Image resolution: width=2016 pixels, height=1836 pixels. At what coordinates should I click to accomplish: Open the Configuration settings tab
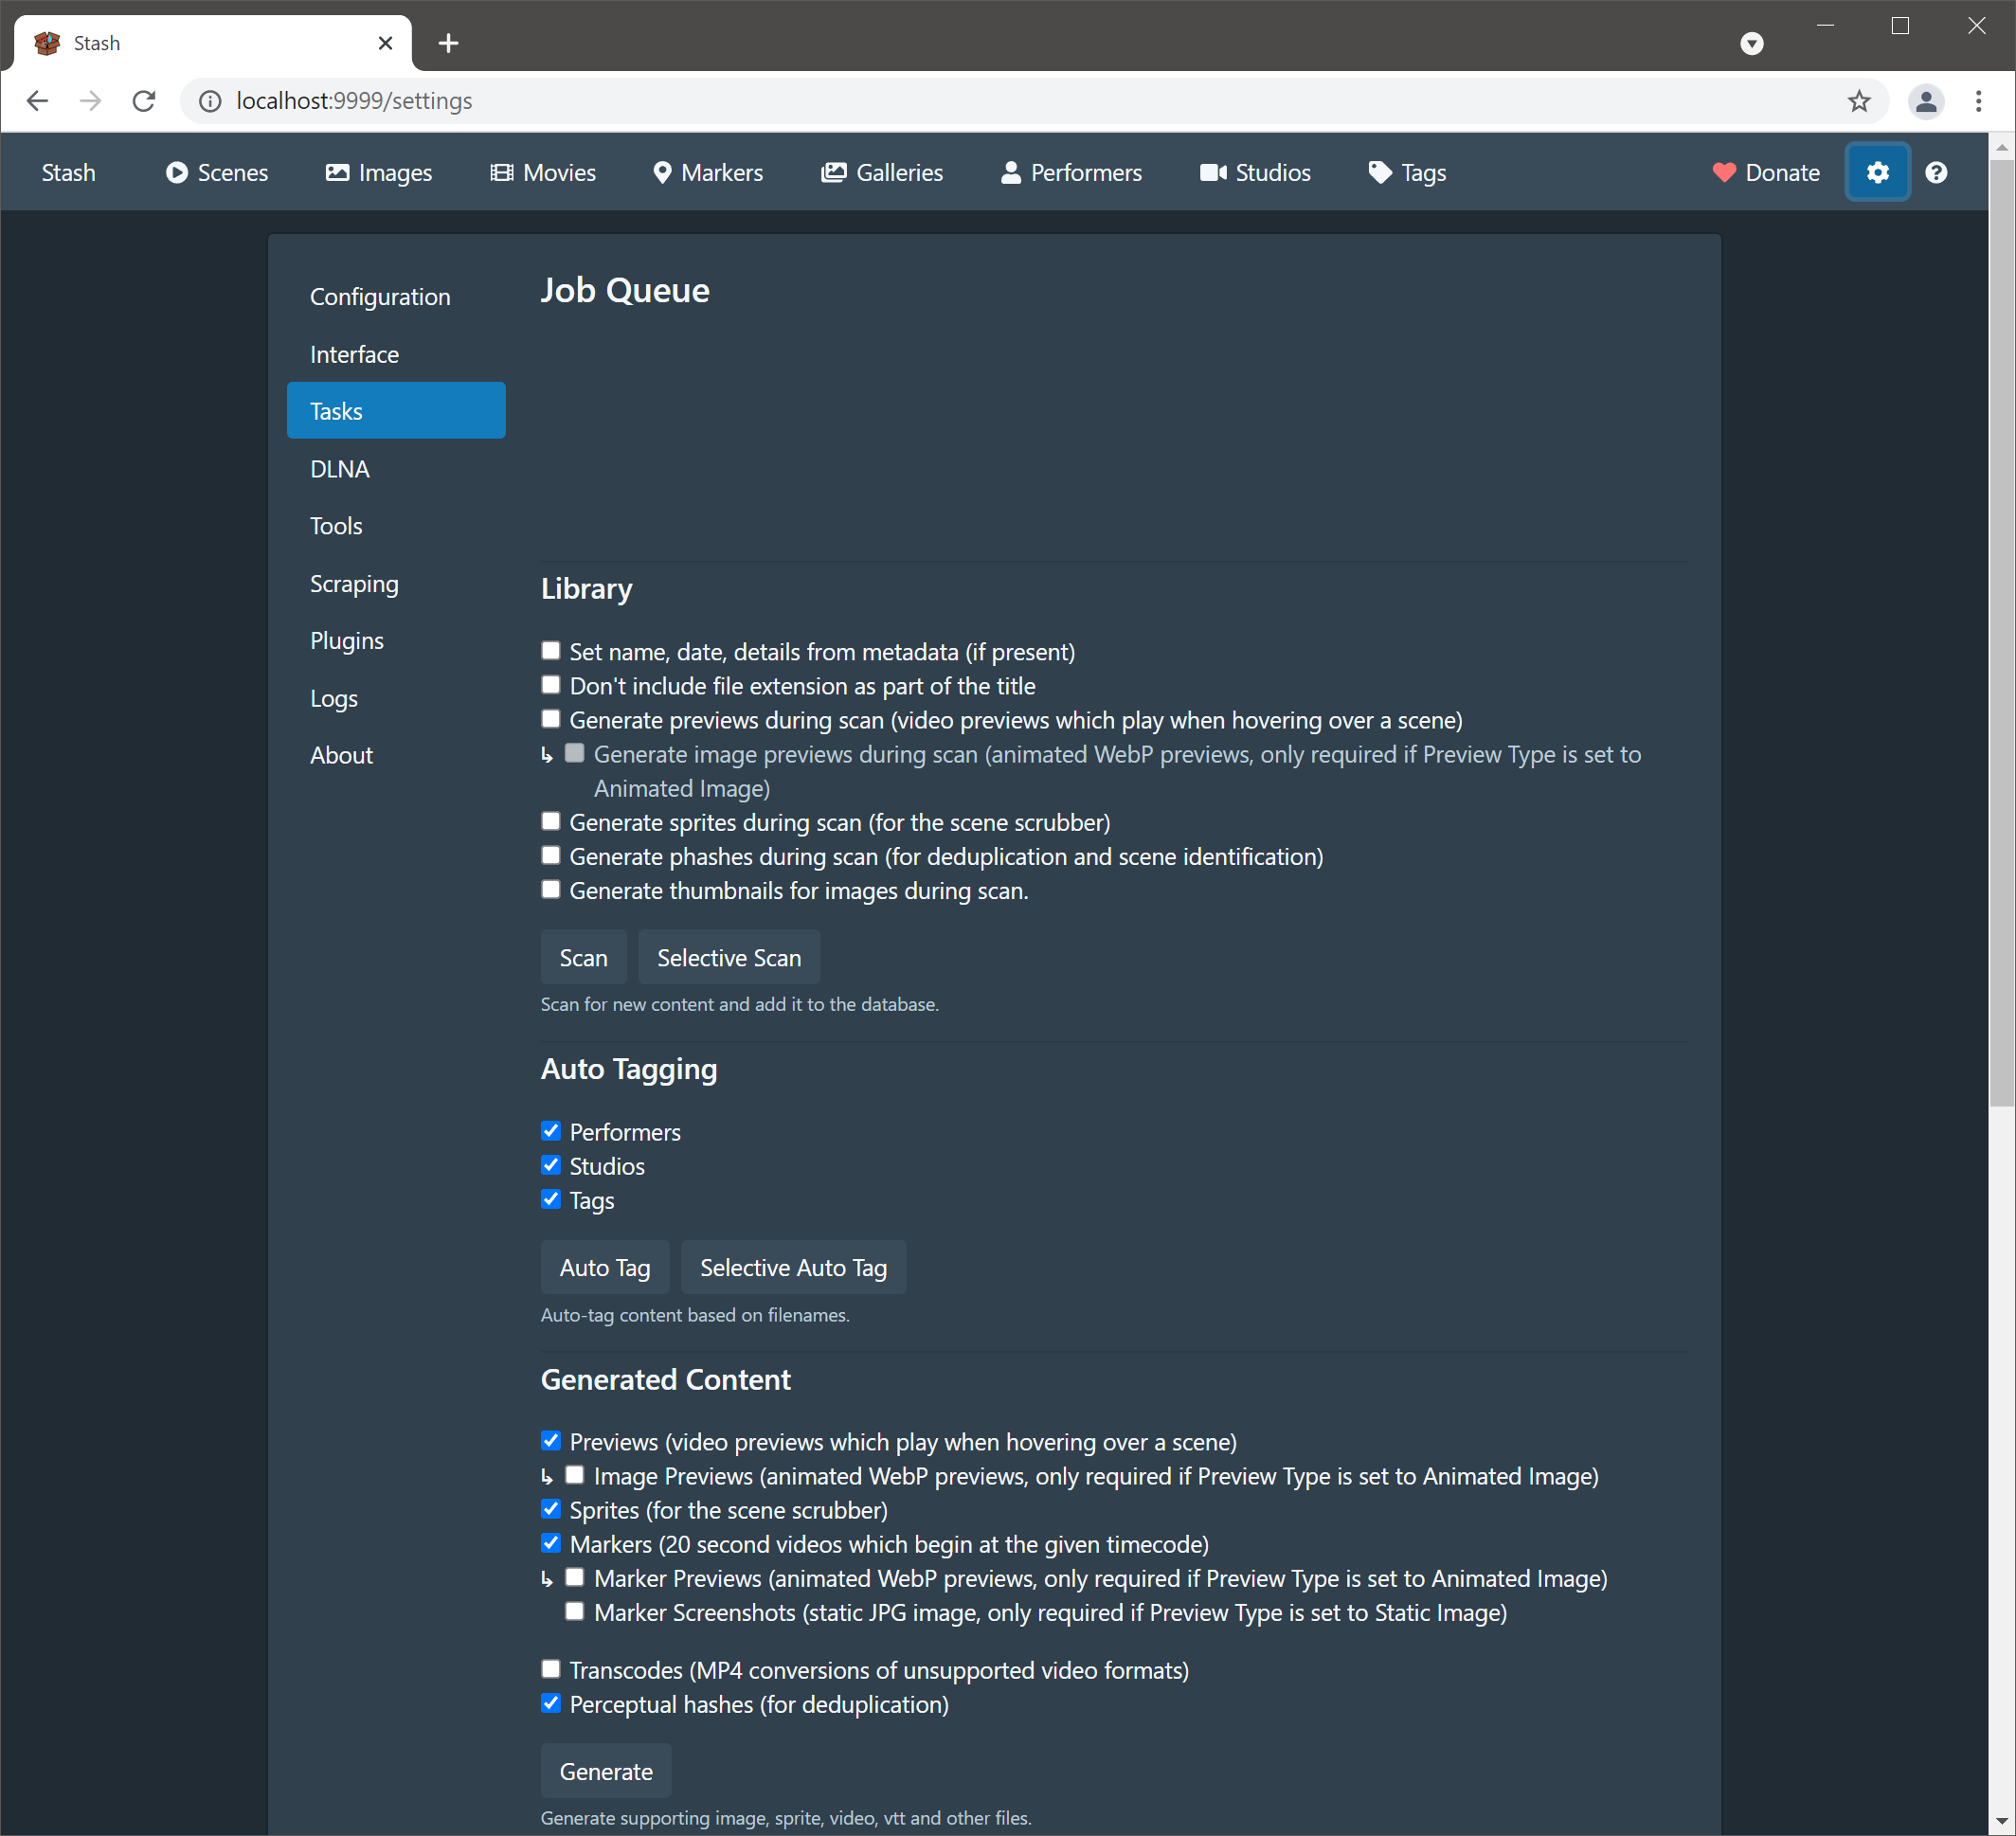(x=396, y=297)
